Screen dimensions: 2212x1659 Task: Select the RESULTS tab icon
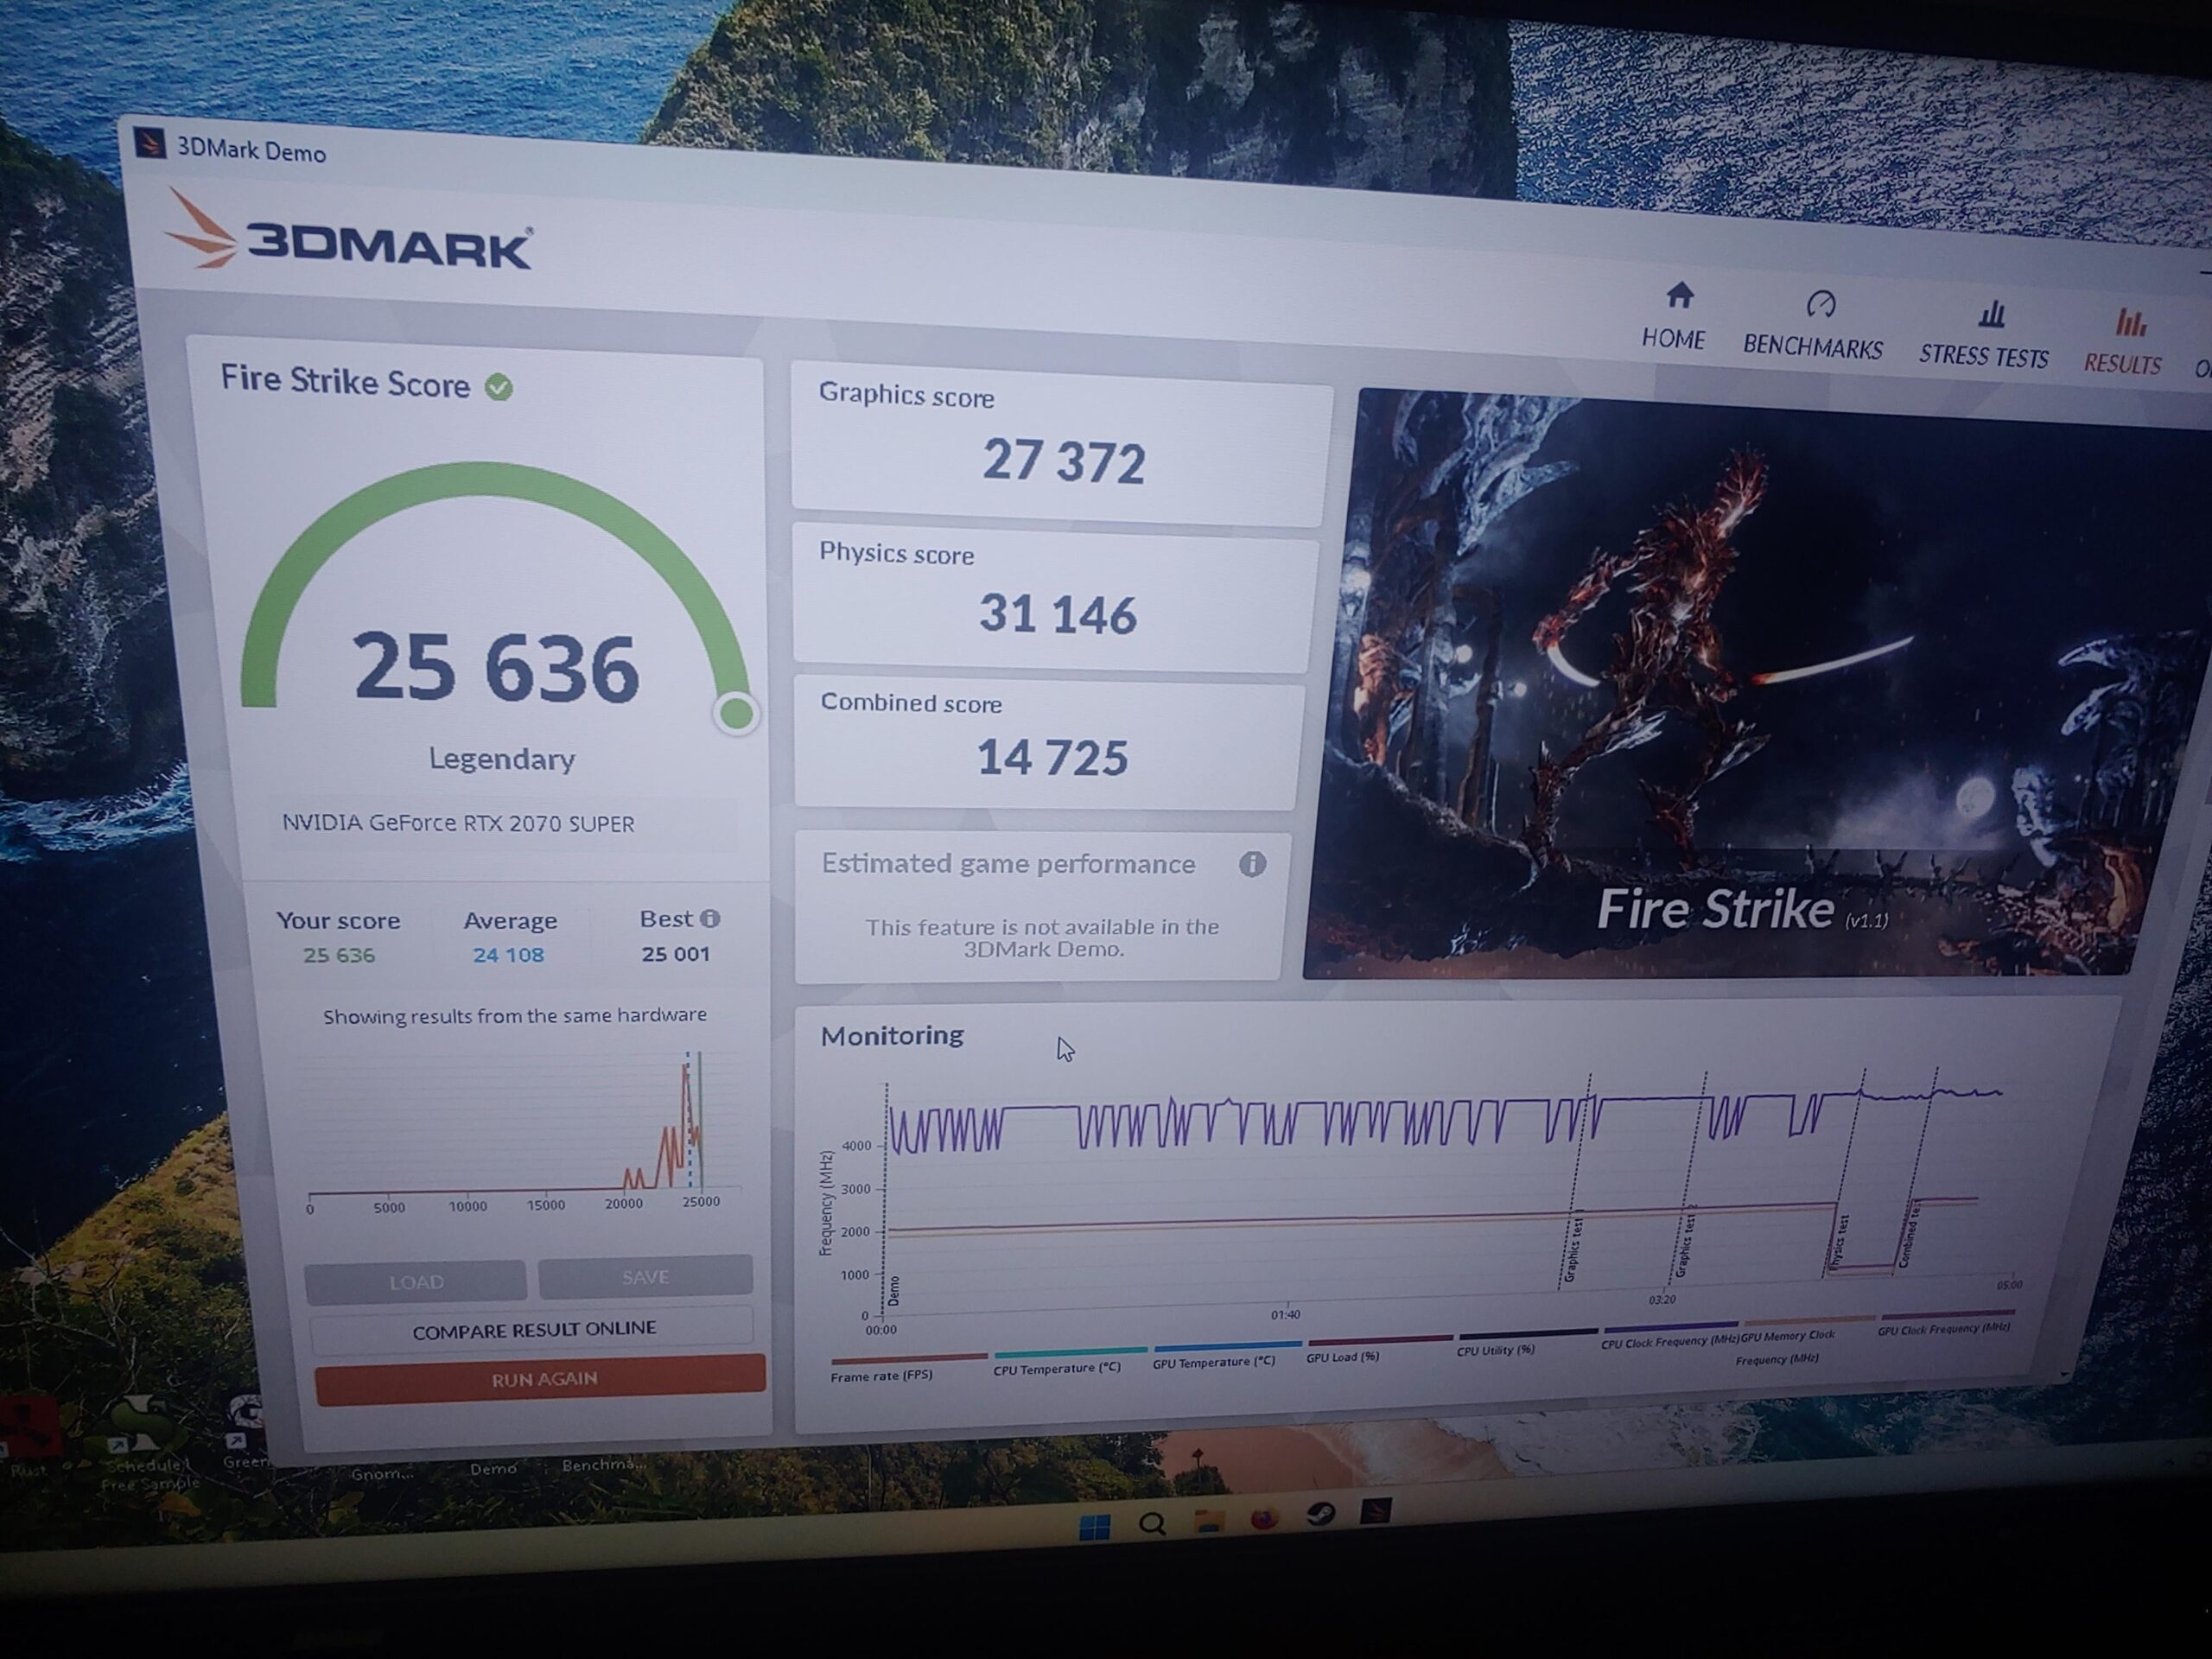click(x=2129, y=323)
